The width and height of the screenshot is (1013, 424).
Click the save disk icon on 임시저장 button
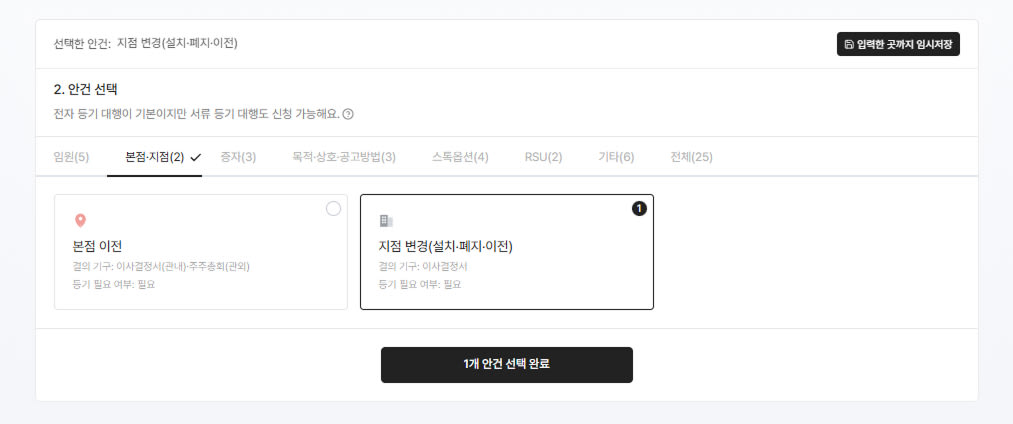(849, 45)
